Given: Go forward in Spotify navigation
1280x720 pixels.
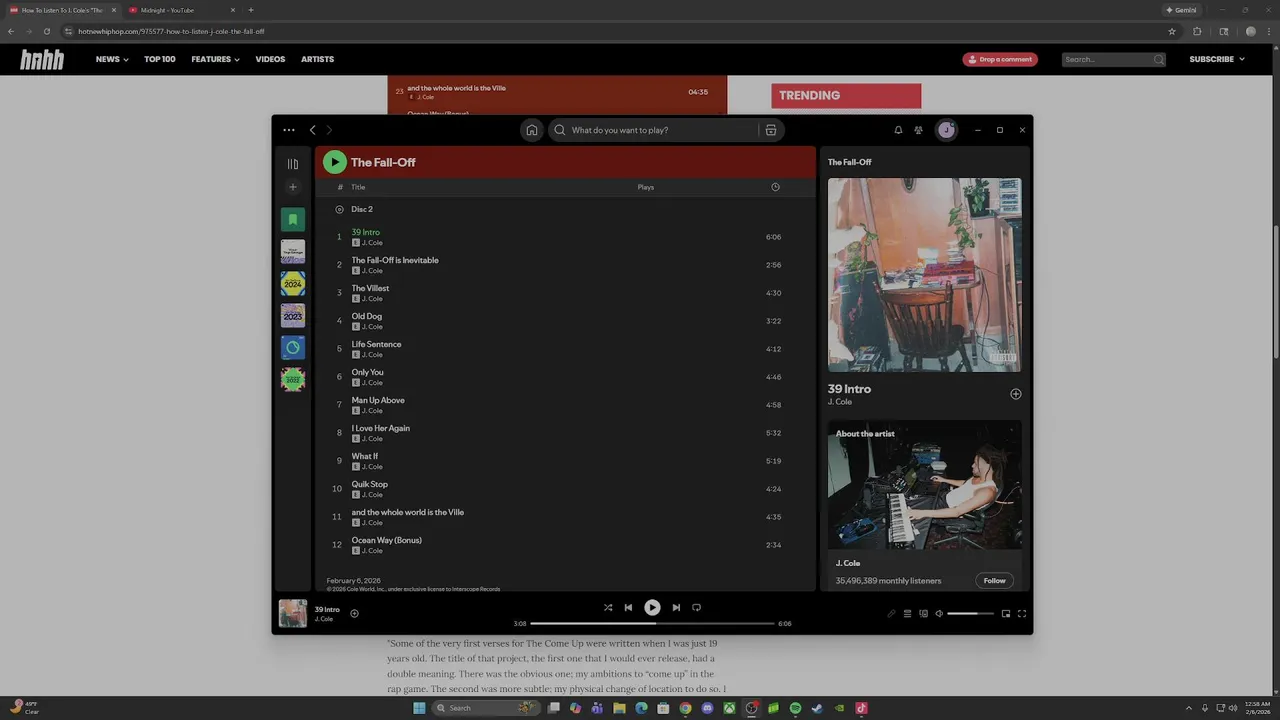Looking at the screenshot, I should tap(329, 130).
